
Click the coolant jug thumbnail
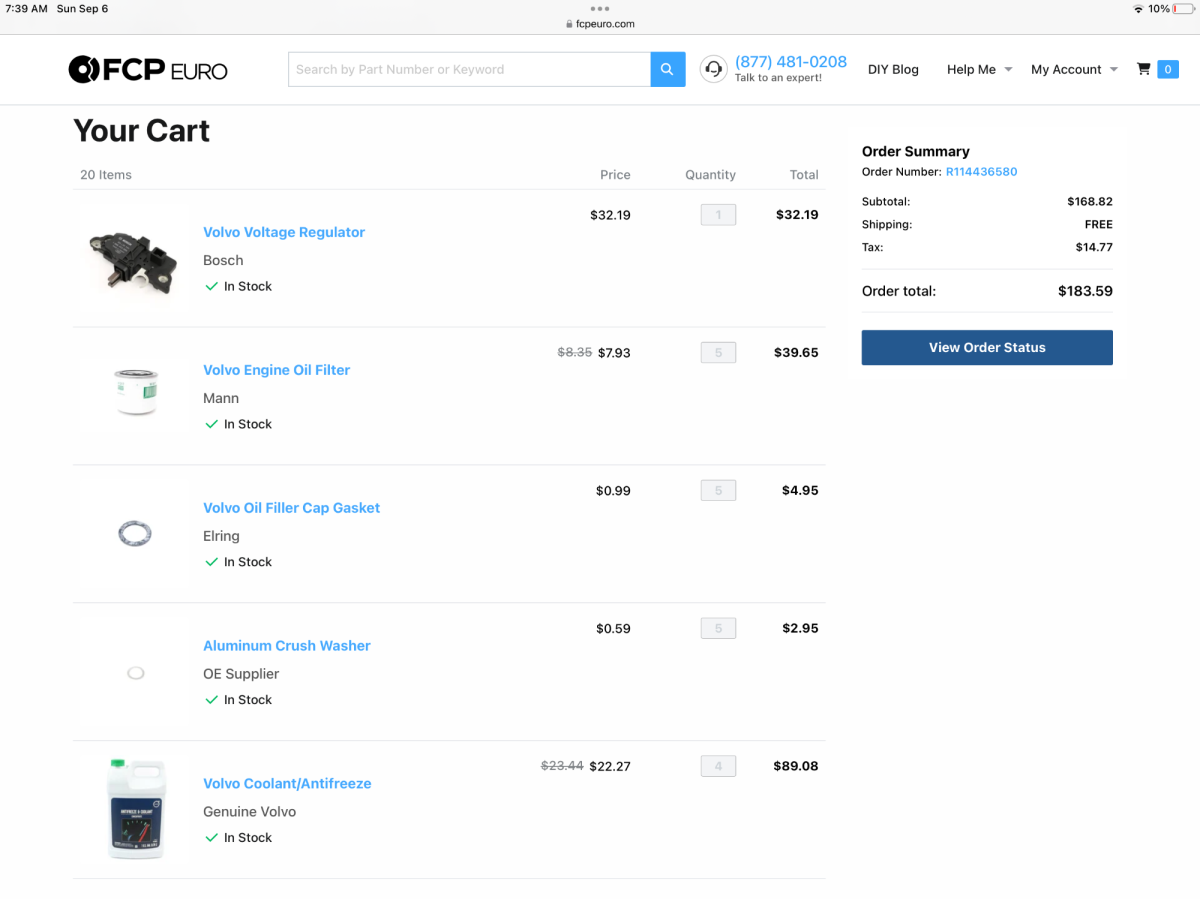pos(136,808)
